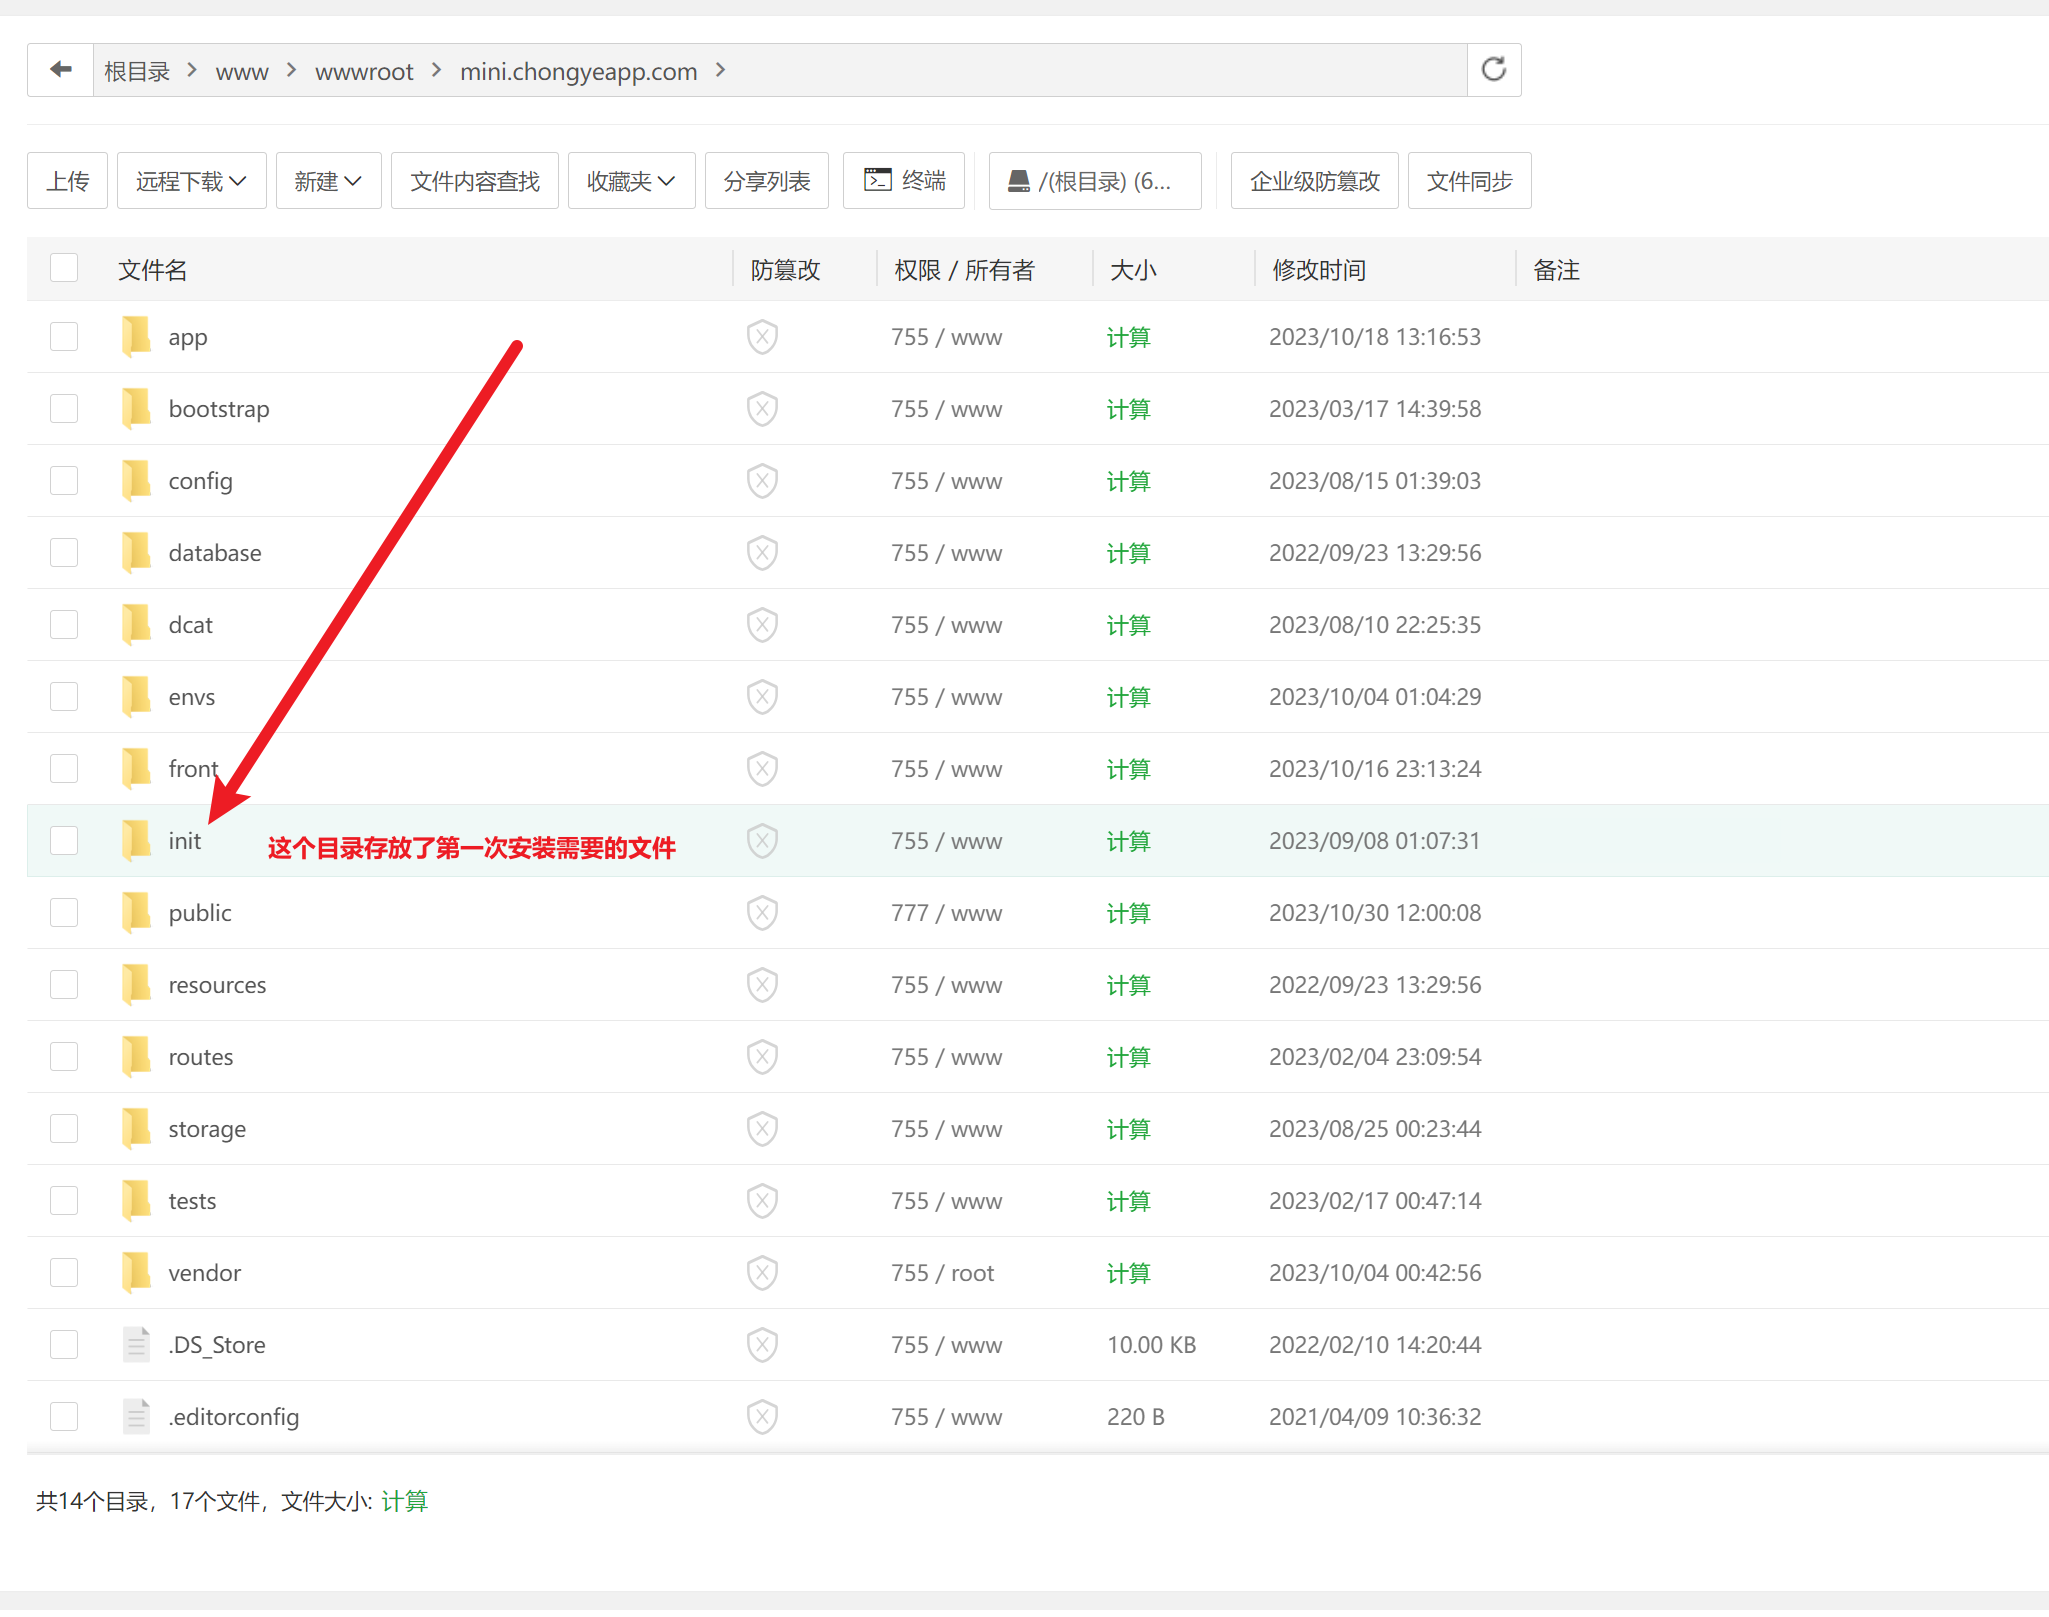Open 企业级防篡改 settings
The width and height of the screenshot is (2049, 1617).
(1313, 180)
